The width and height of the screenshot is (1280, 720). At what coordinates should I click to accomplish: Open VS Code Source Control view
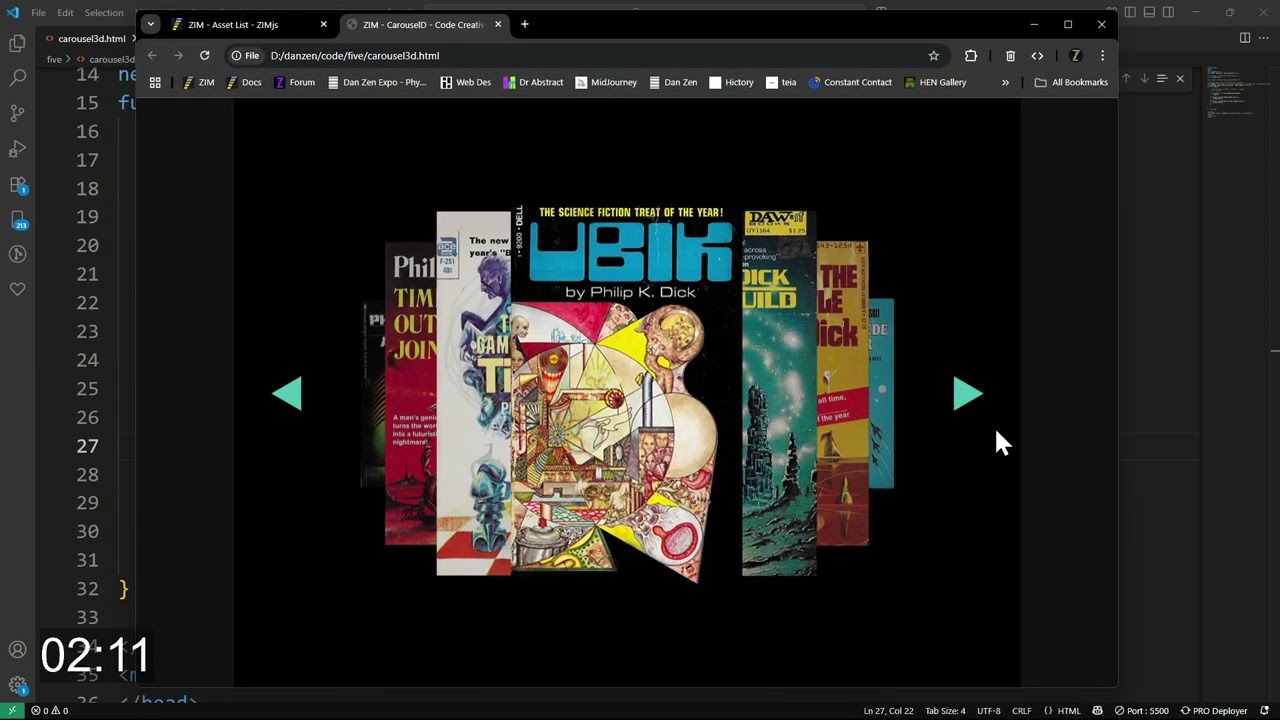(17, 113)
